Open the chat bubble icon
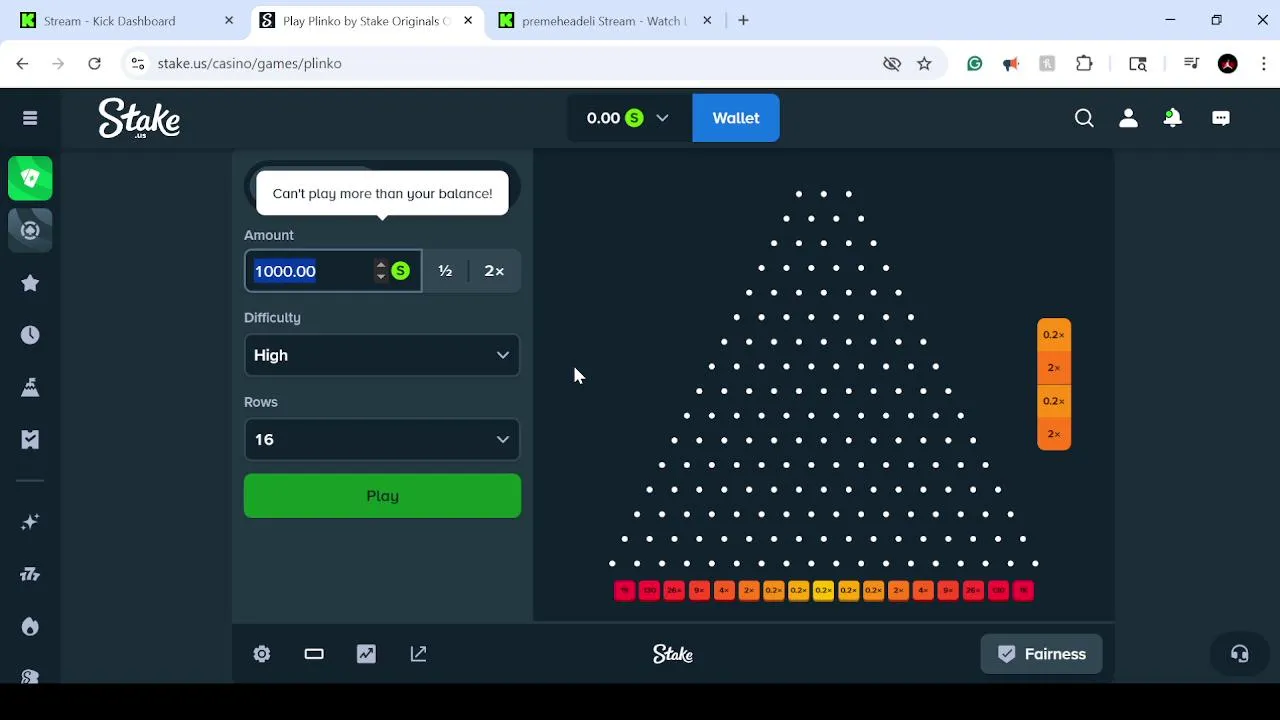 (x=1221, y=118)
